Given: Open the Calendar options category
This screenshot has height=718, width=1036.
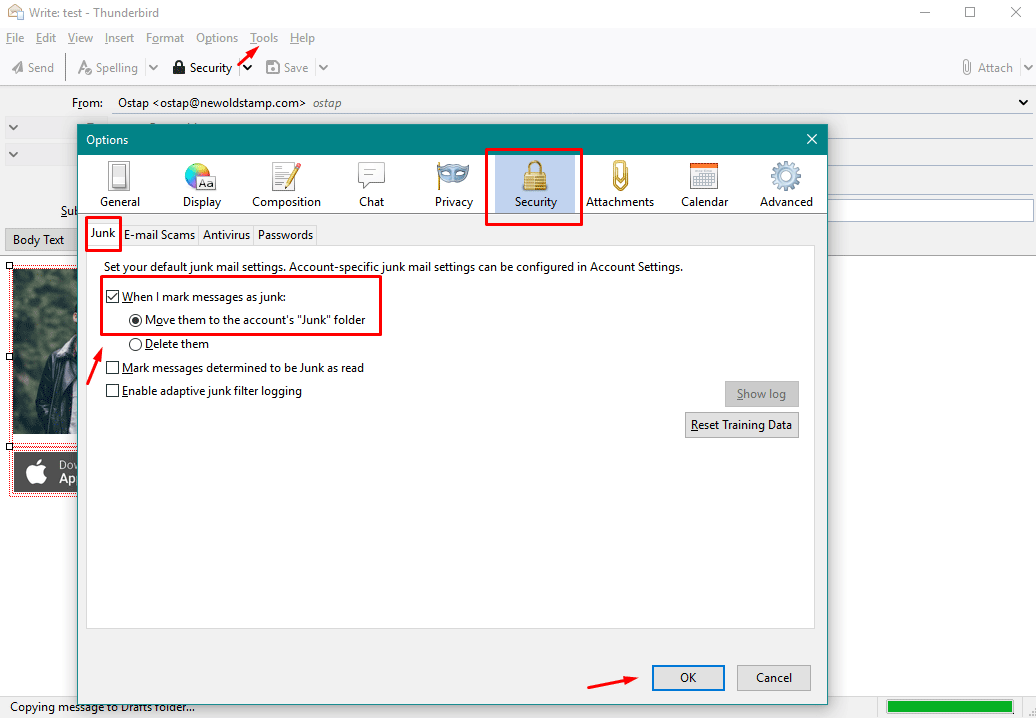Looking at the screenshot, I should [x=704, y=184].
